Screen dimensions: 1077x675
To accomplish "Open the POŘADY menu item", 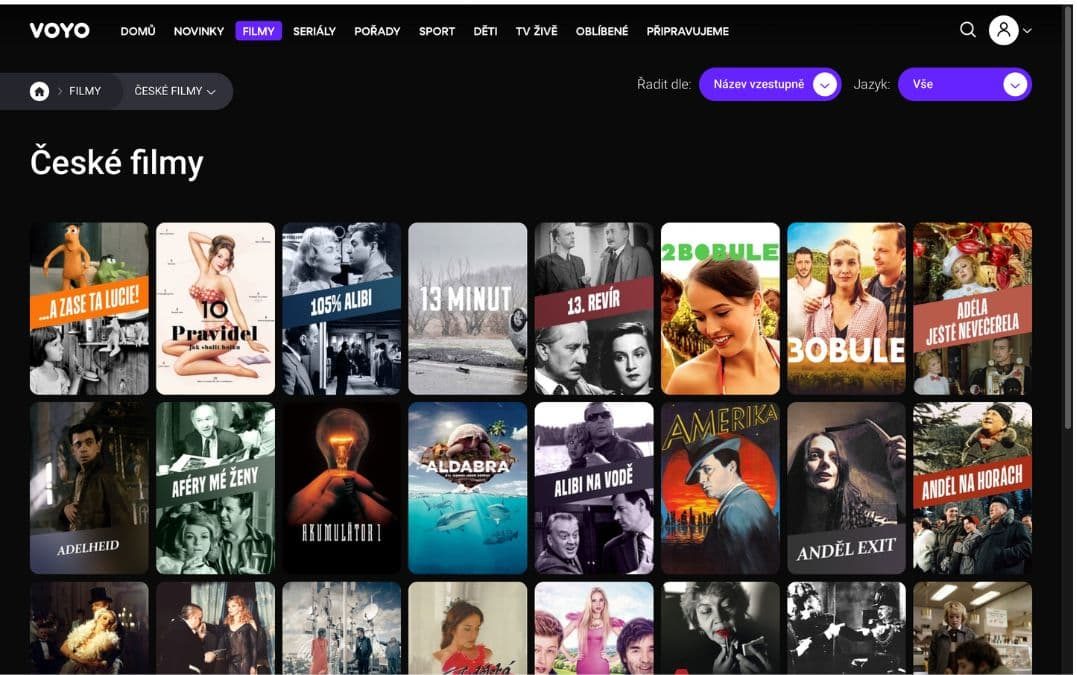I will click(x=377, y=31).
